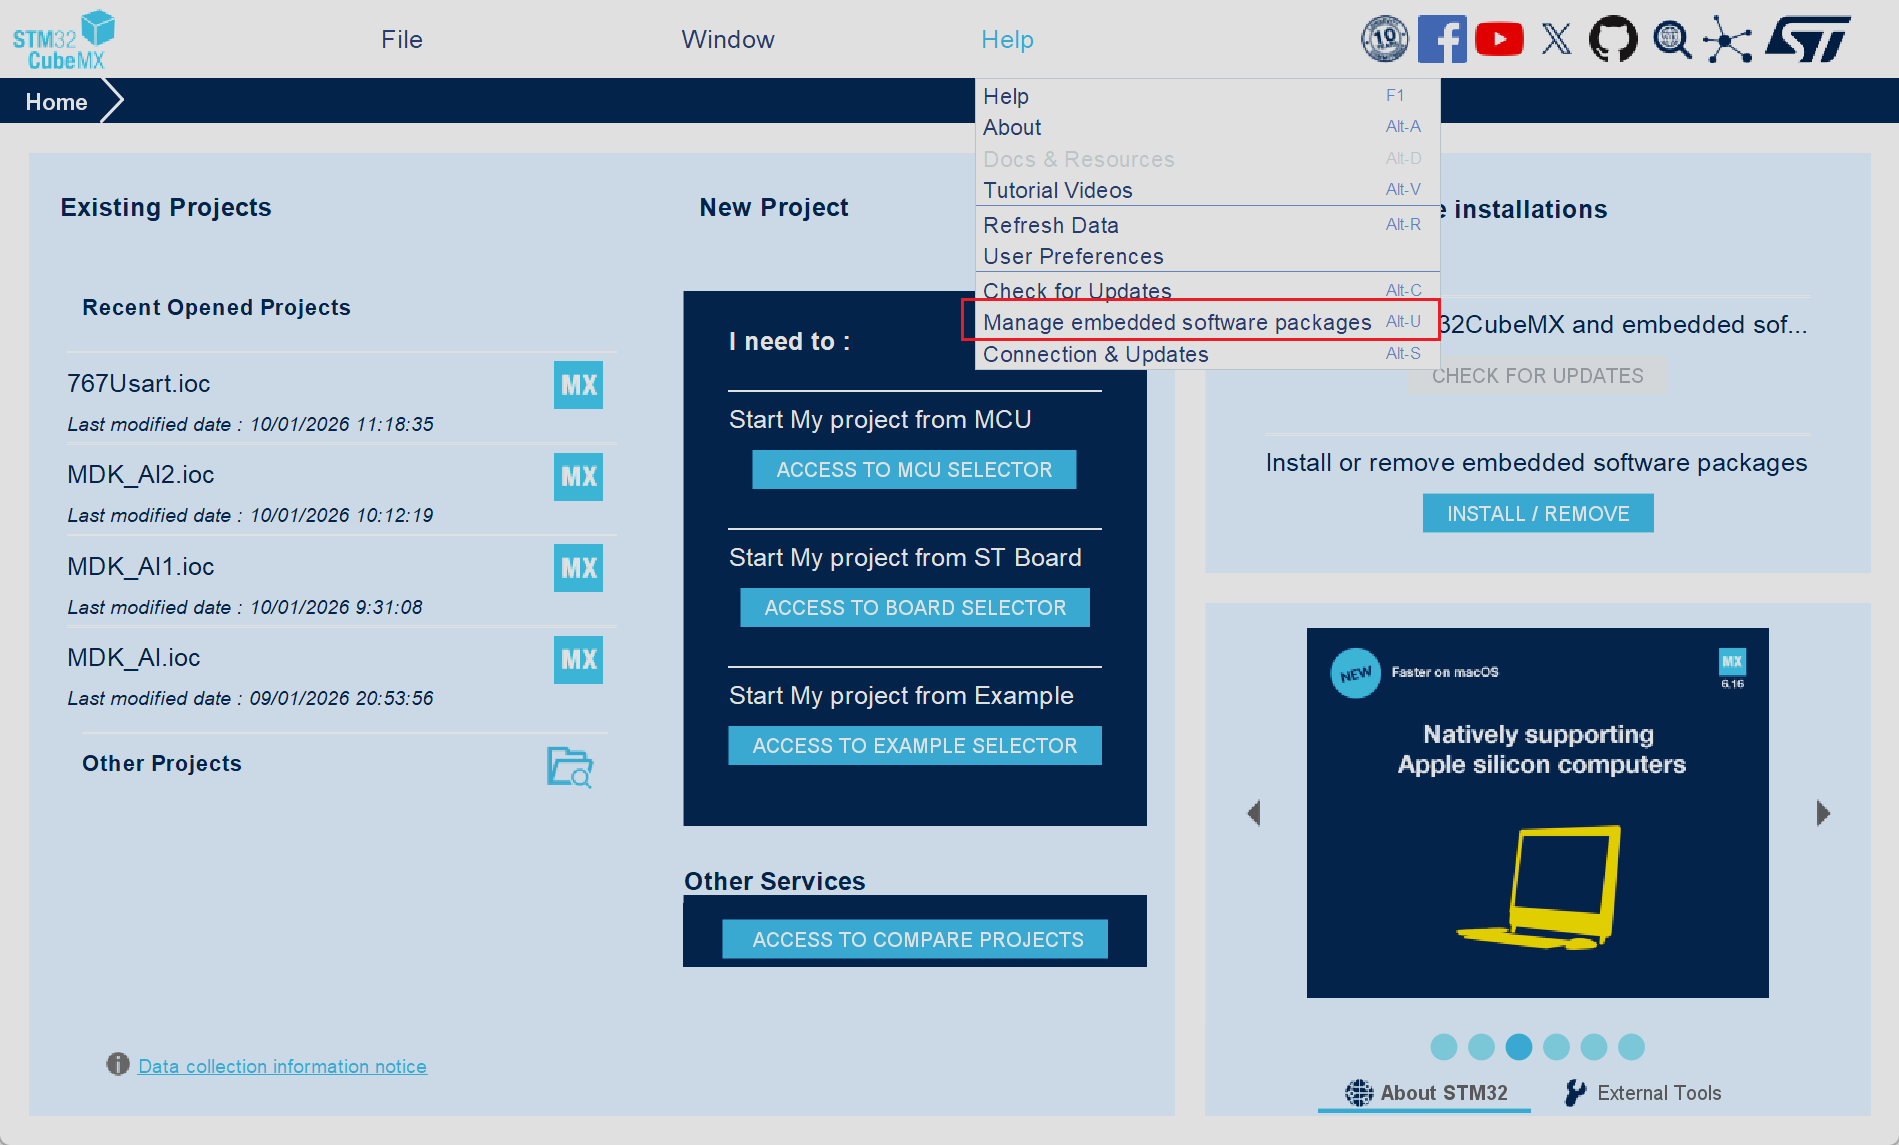Select Help menu item F1
The image size is (1899, 1145).
tap(1207, 96)
